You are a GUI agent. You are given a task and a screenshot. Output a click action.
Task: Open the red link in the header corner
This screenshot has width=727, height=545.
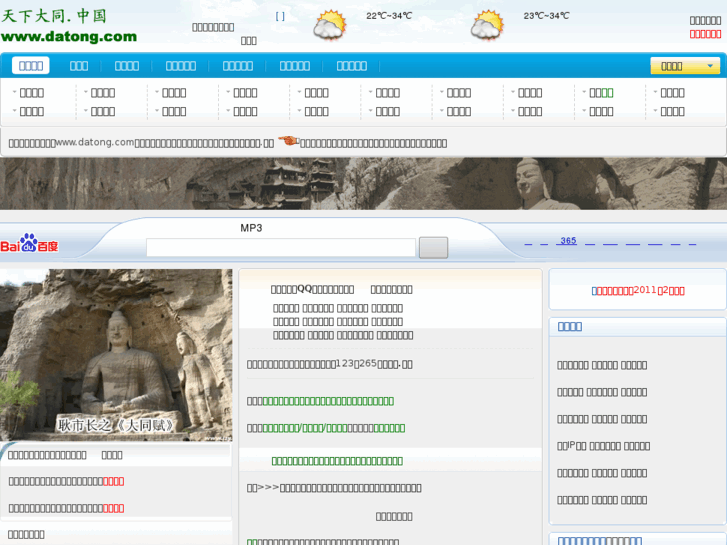coord(705,34)
